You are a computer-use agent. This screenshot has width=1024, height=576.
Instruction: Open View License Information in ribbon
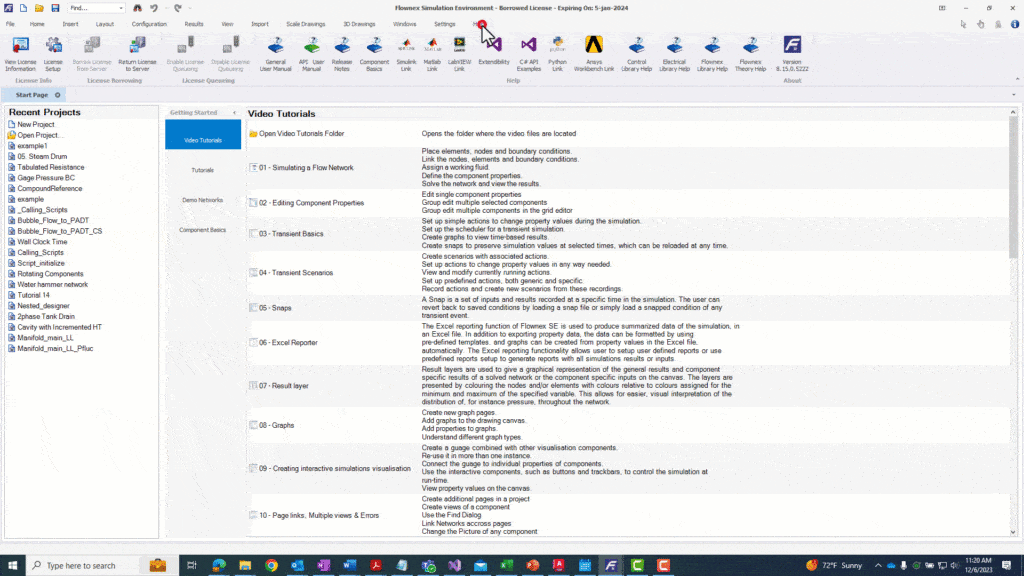pyautogui.click(x=20, y=52)
